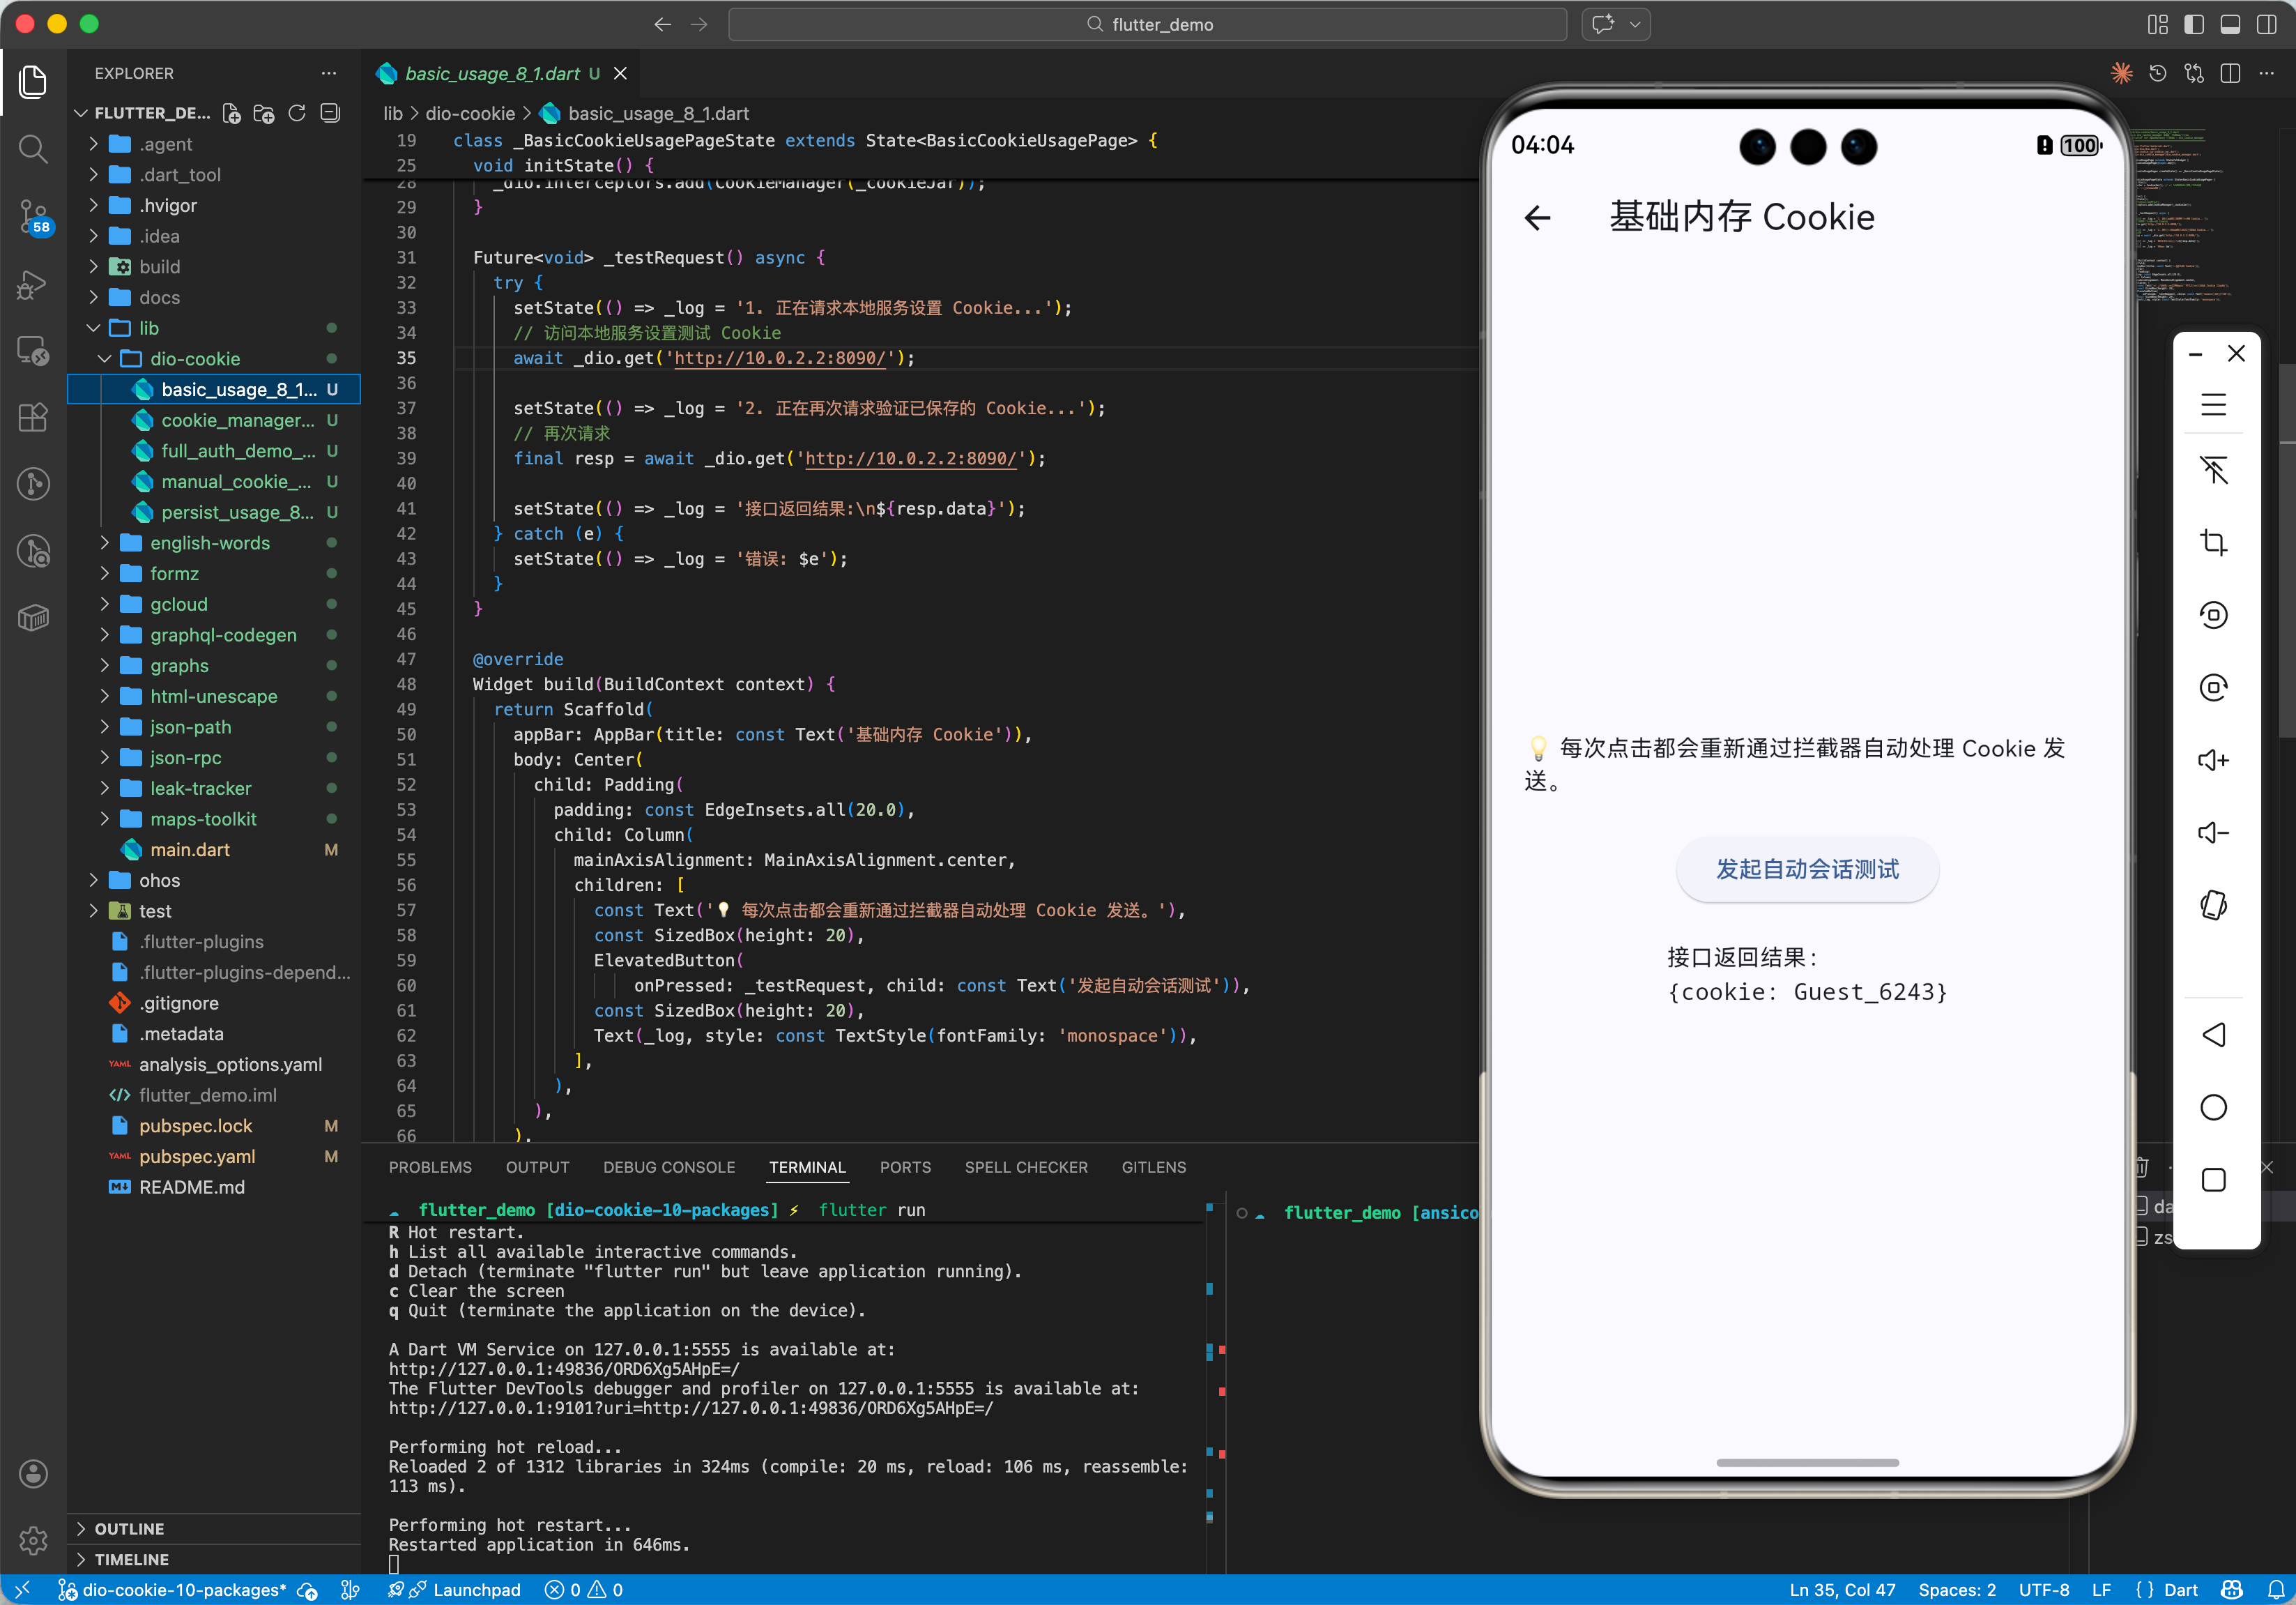Toggle the primary side bar layout icon
Viewport: 2296px width, 1605px height.
click(x=2193, y=24)
